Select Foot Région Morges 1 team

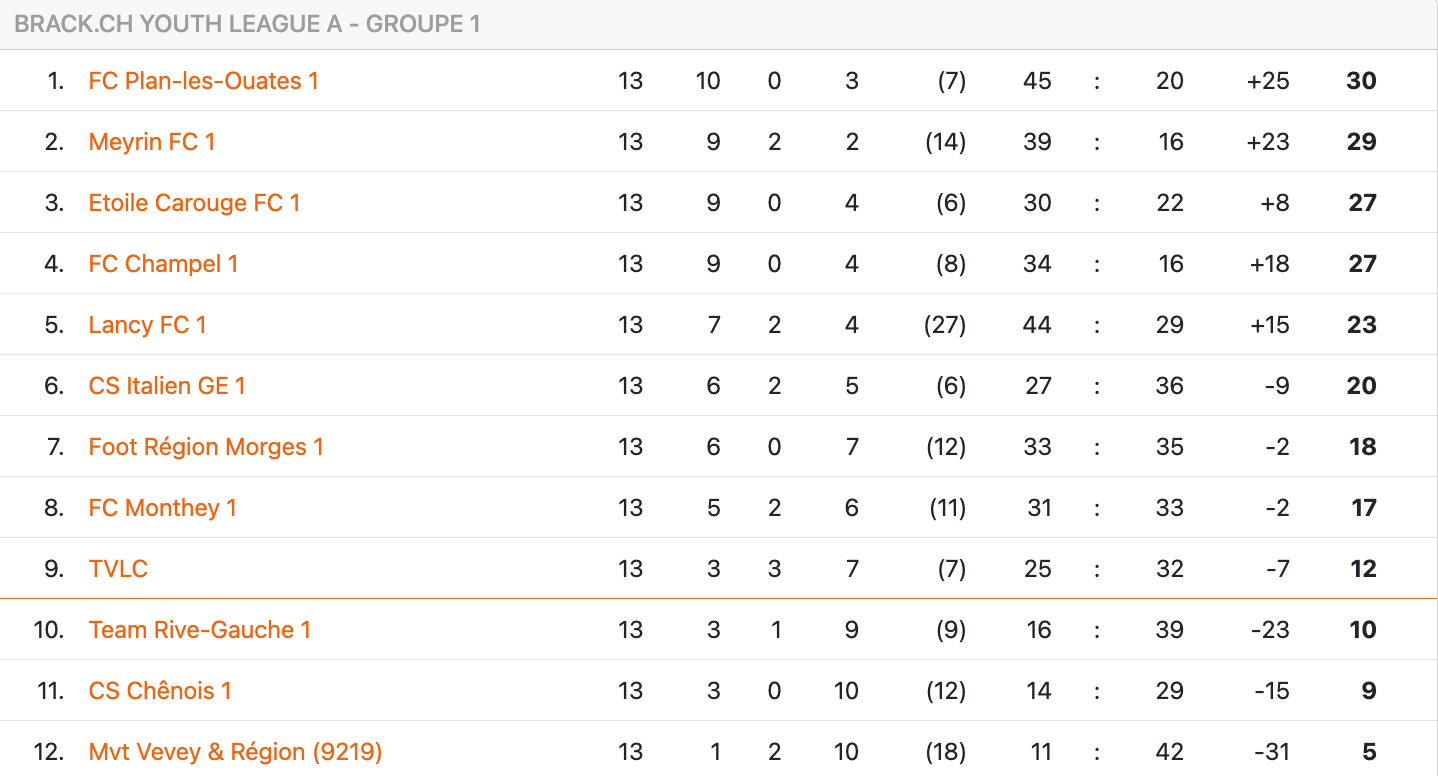(206, 447)
